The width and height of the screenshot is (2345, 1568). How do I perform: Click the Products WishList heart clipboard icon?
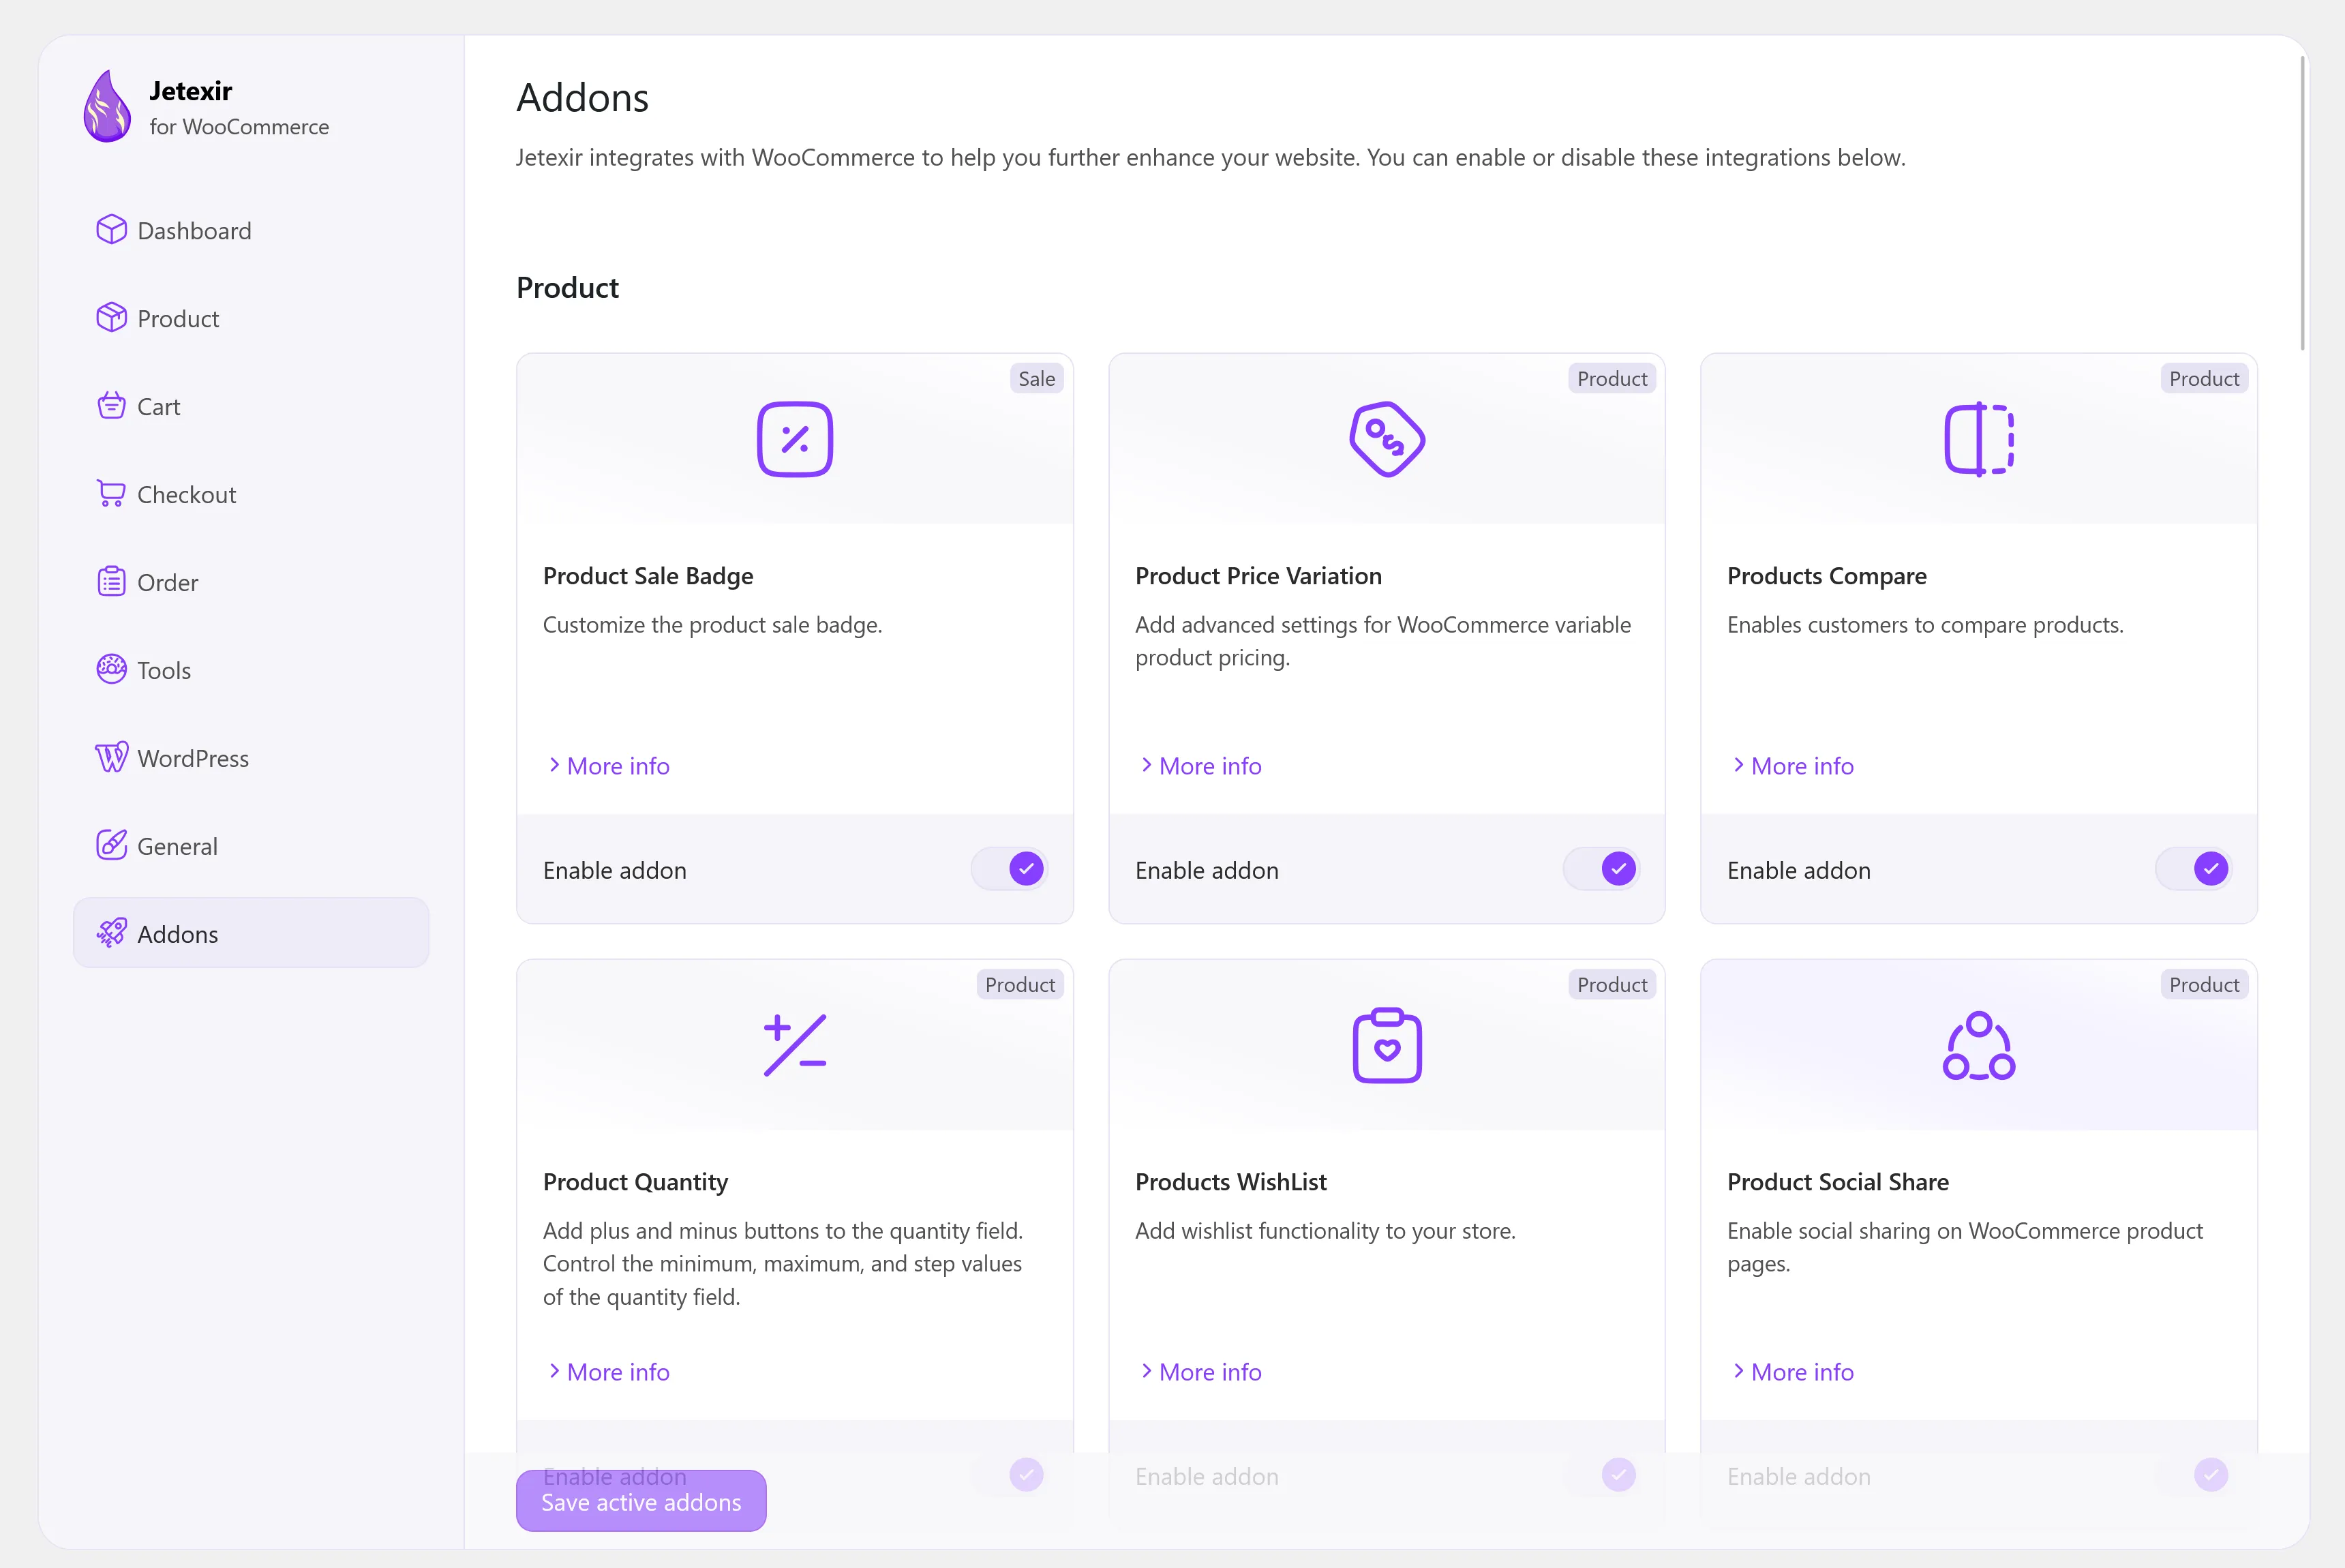point(1387,1045)
